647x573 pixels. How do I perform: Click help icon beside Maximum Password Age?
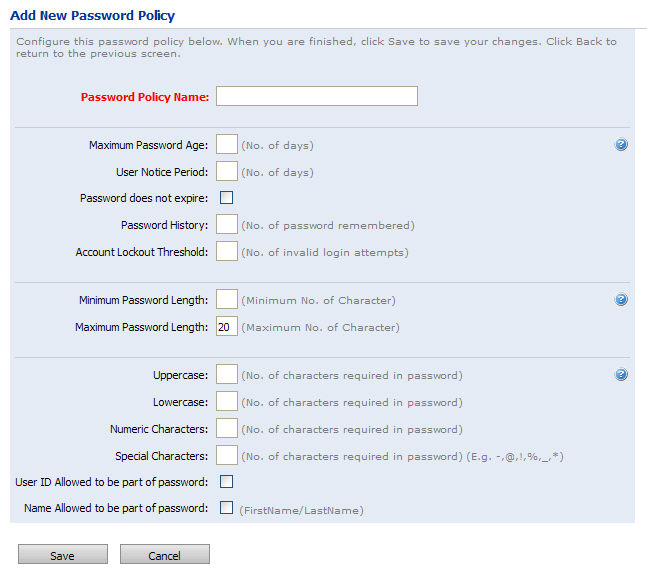pos(621,145)
